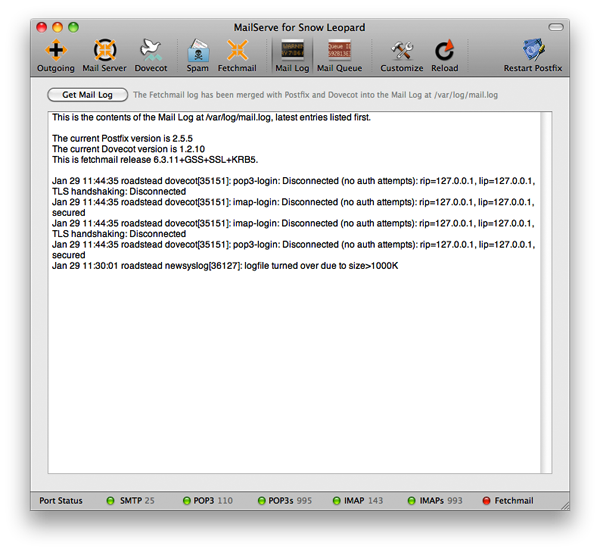Viewport: 600px width, 552px height.
Task: Click the red Fetchmail status light
Action: click(487, 500)
